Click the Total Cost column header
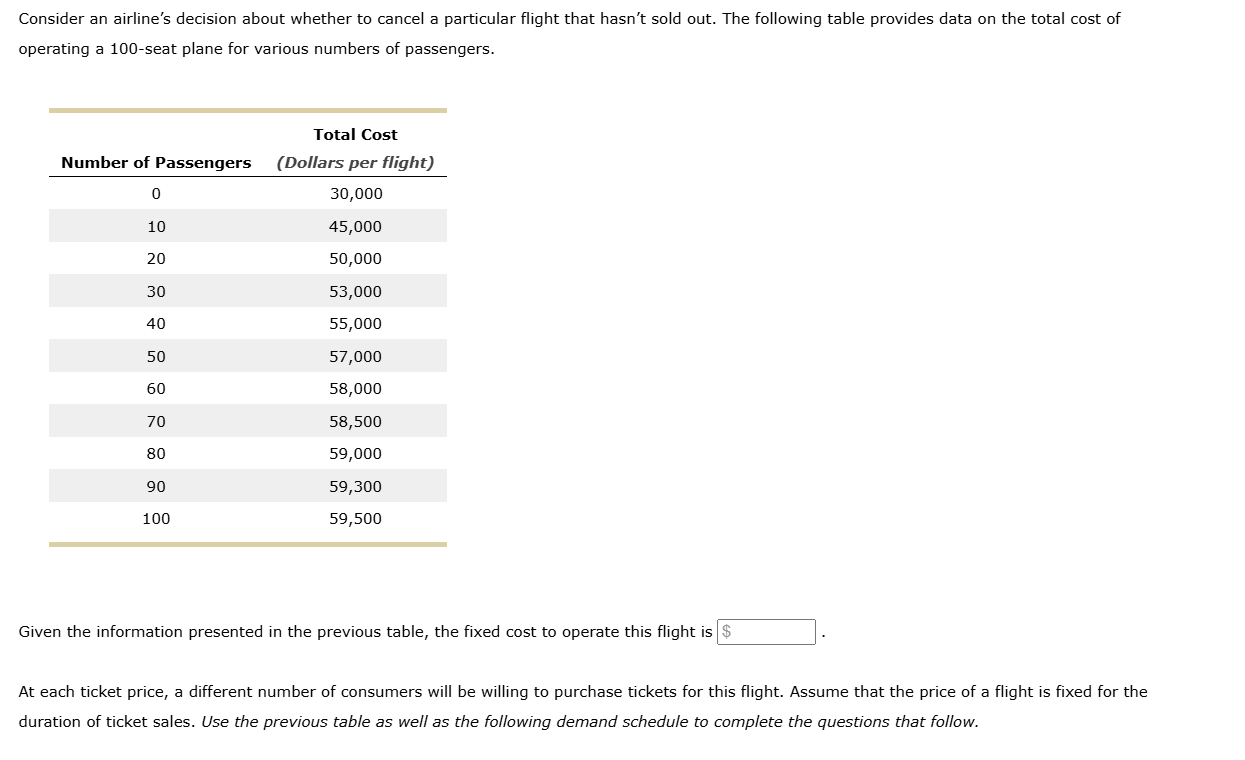 click(356, 134)
